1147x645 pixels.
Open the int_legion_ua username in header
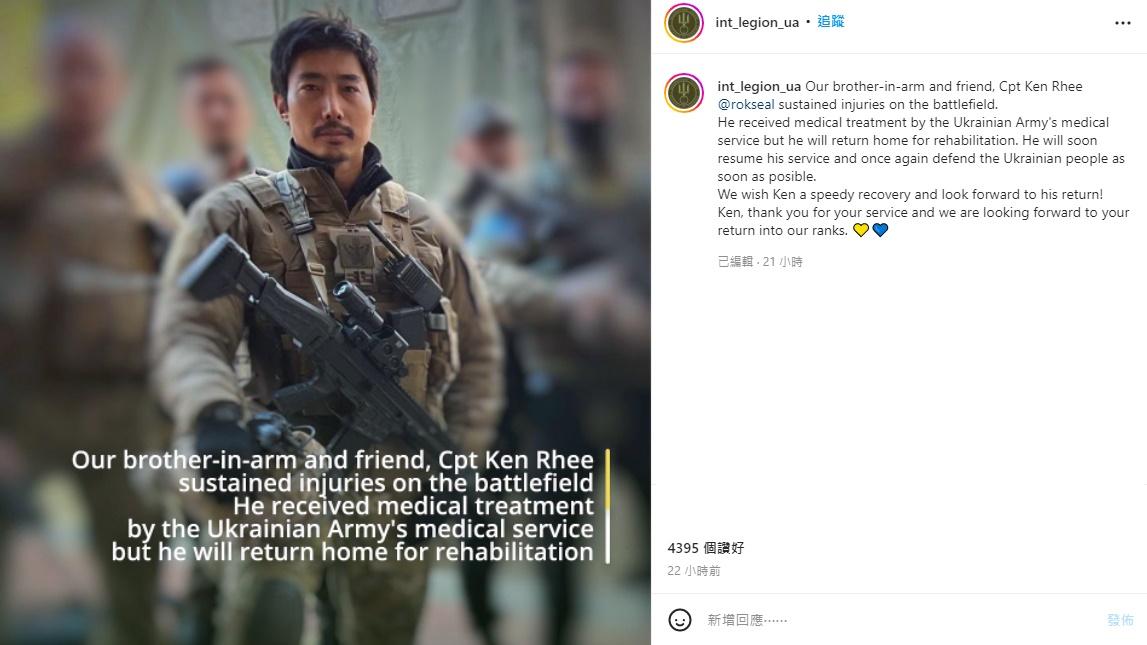coord(757,23)
